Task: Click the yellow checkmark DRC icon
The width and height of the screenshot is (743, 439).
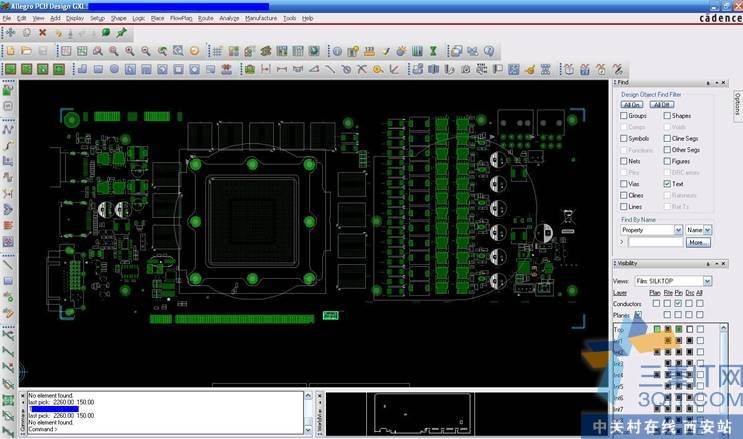Action: [385, 51]
